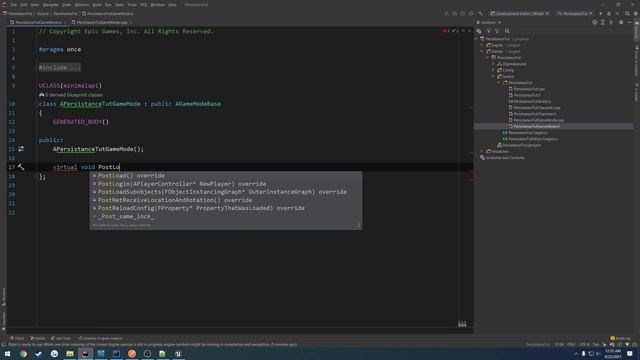Click the Search Everywhere magnifier in toolbar
This screenshot has width=640, height=360.
click(x=627, y=13)
